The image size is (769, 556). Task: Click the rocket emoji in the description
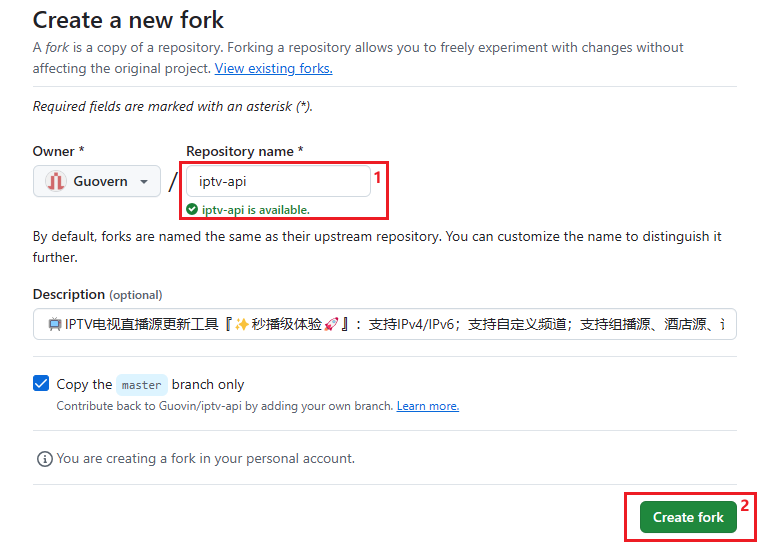tap(331, 324)
